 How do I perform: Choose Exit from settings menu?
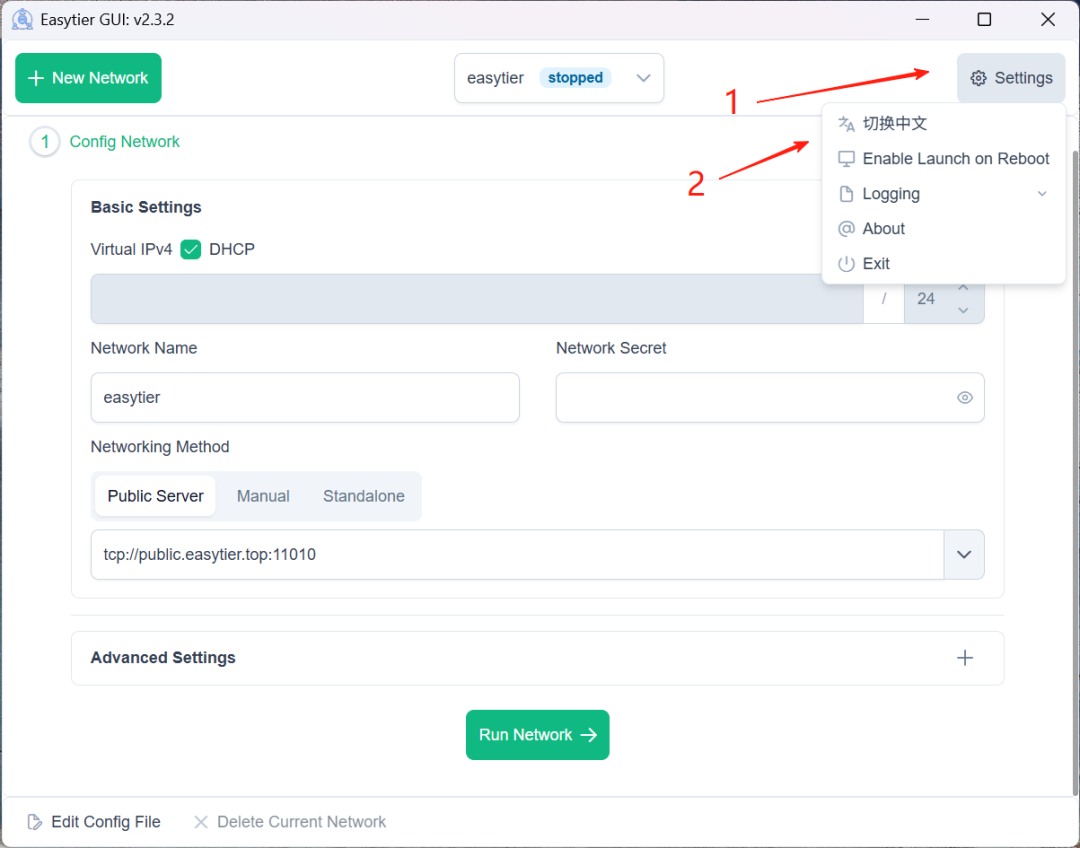pos(944,264)
